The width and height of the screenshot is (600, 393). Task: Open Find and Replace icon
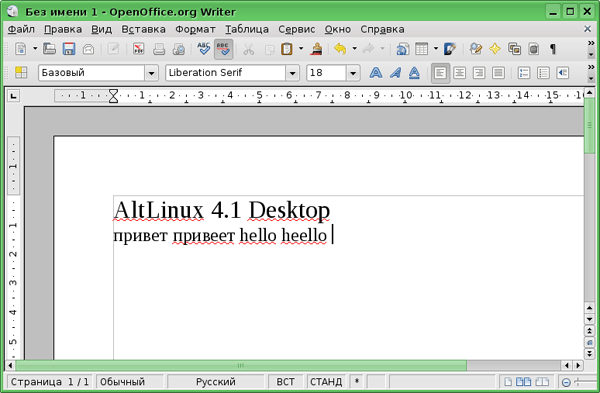[476, 49]
